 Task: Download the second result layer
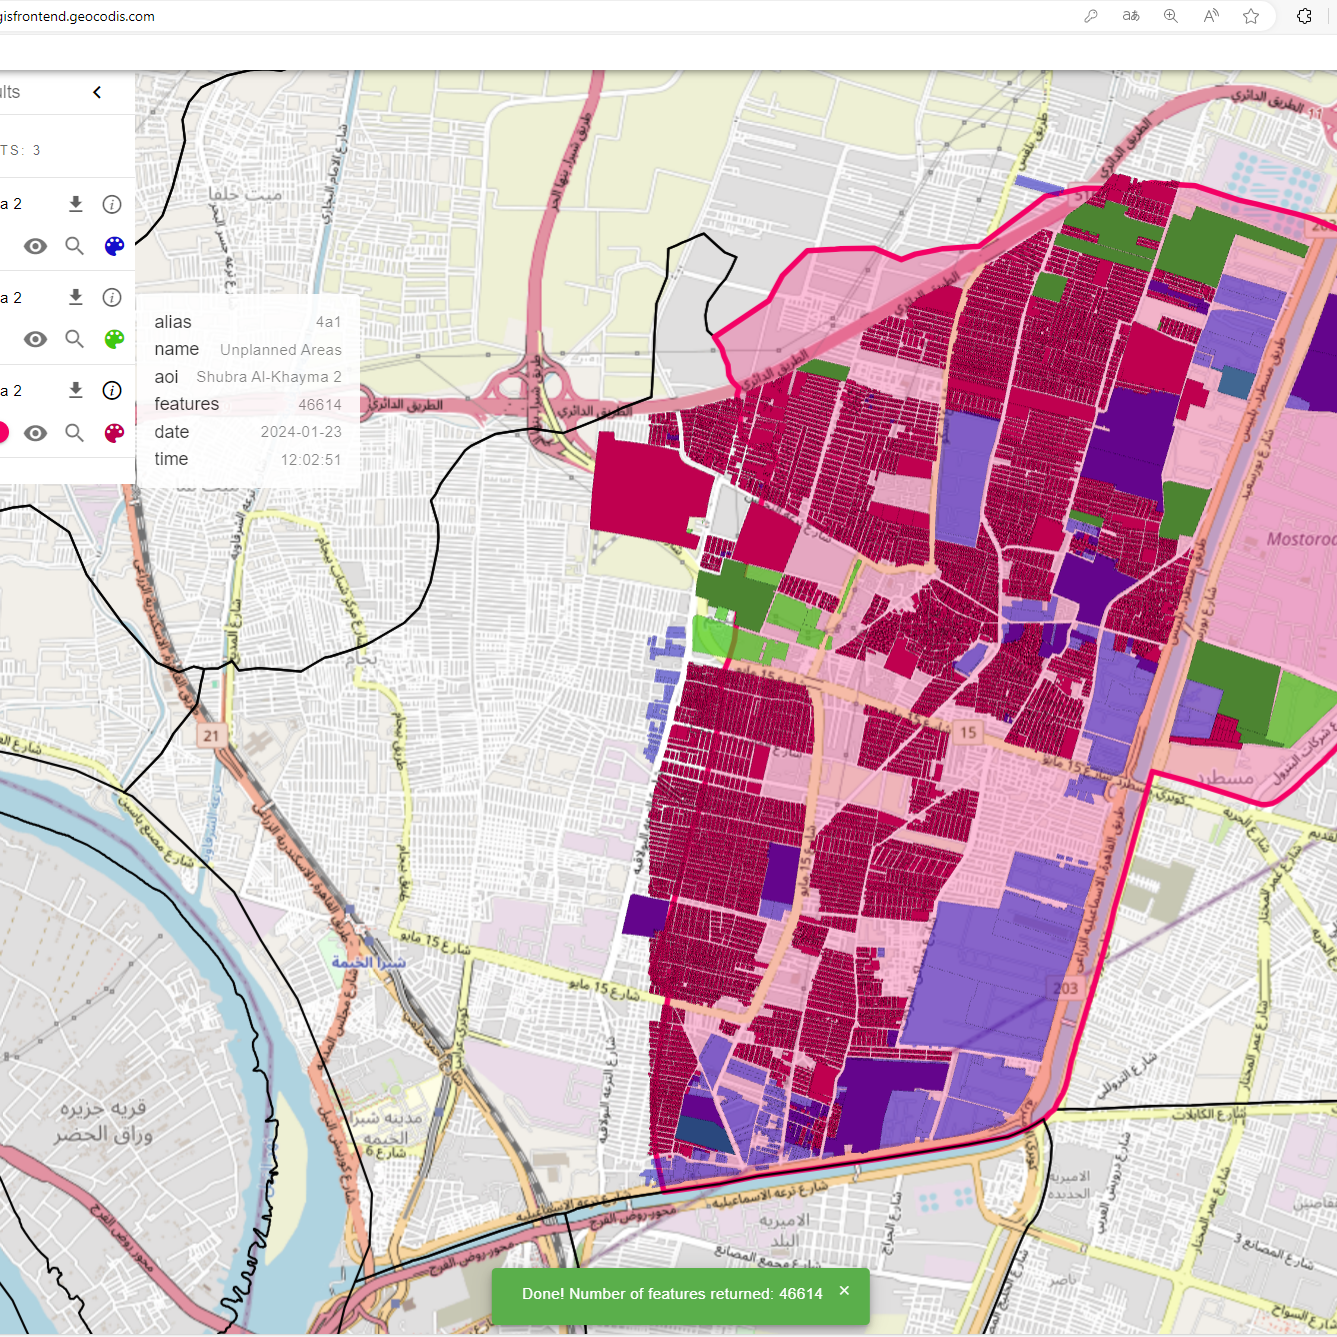75,297
